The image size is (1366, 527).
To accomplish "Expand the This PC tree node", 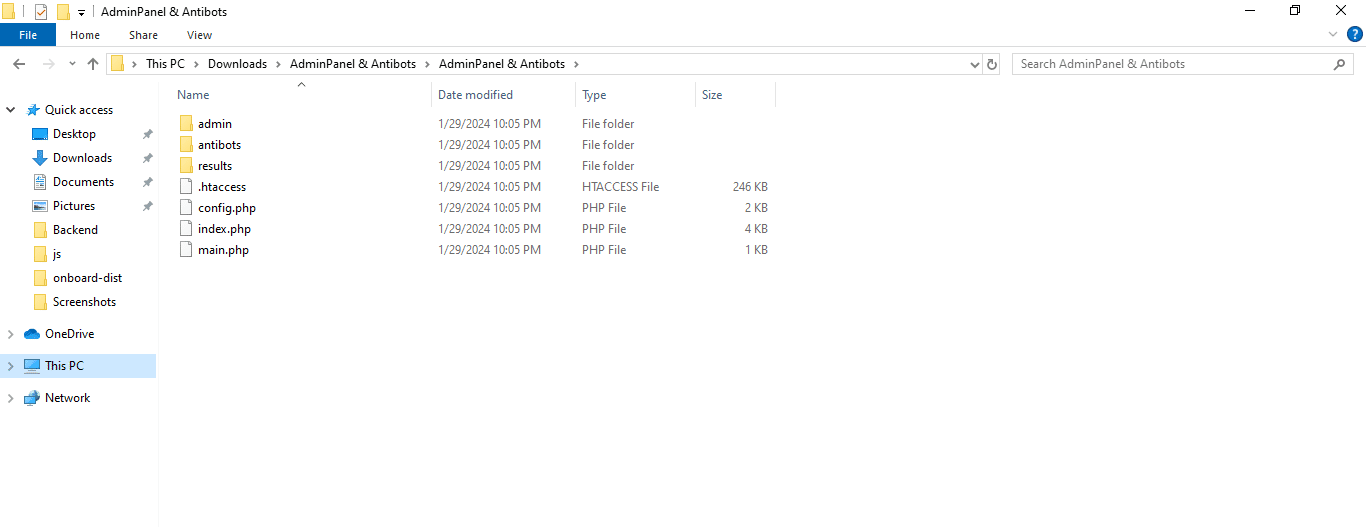I will tap(10, 366).
